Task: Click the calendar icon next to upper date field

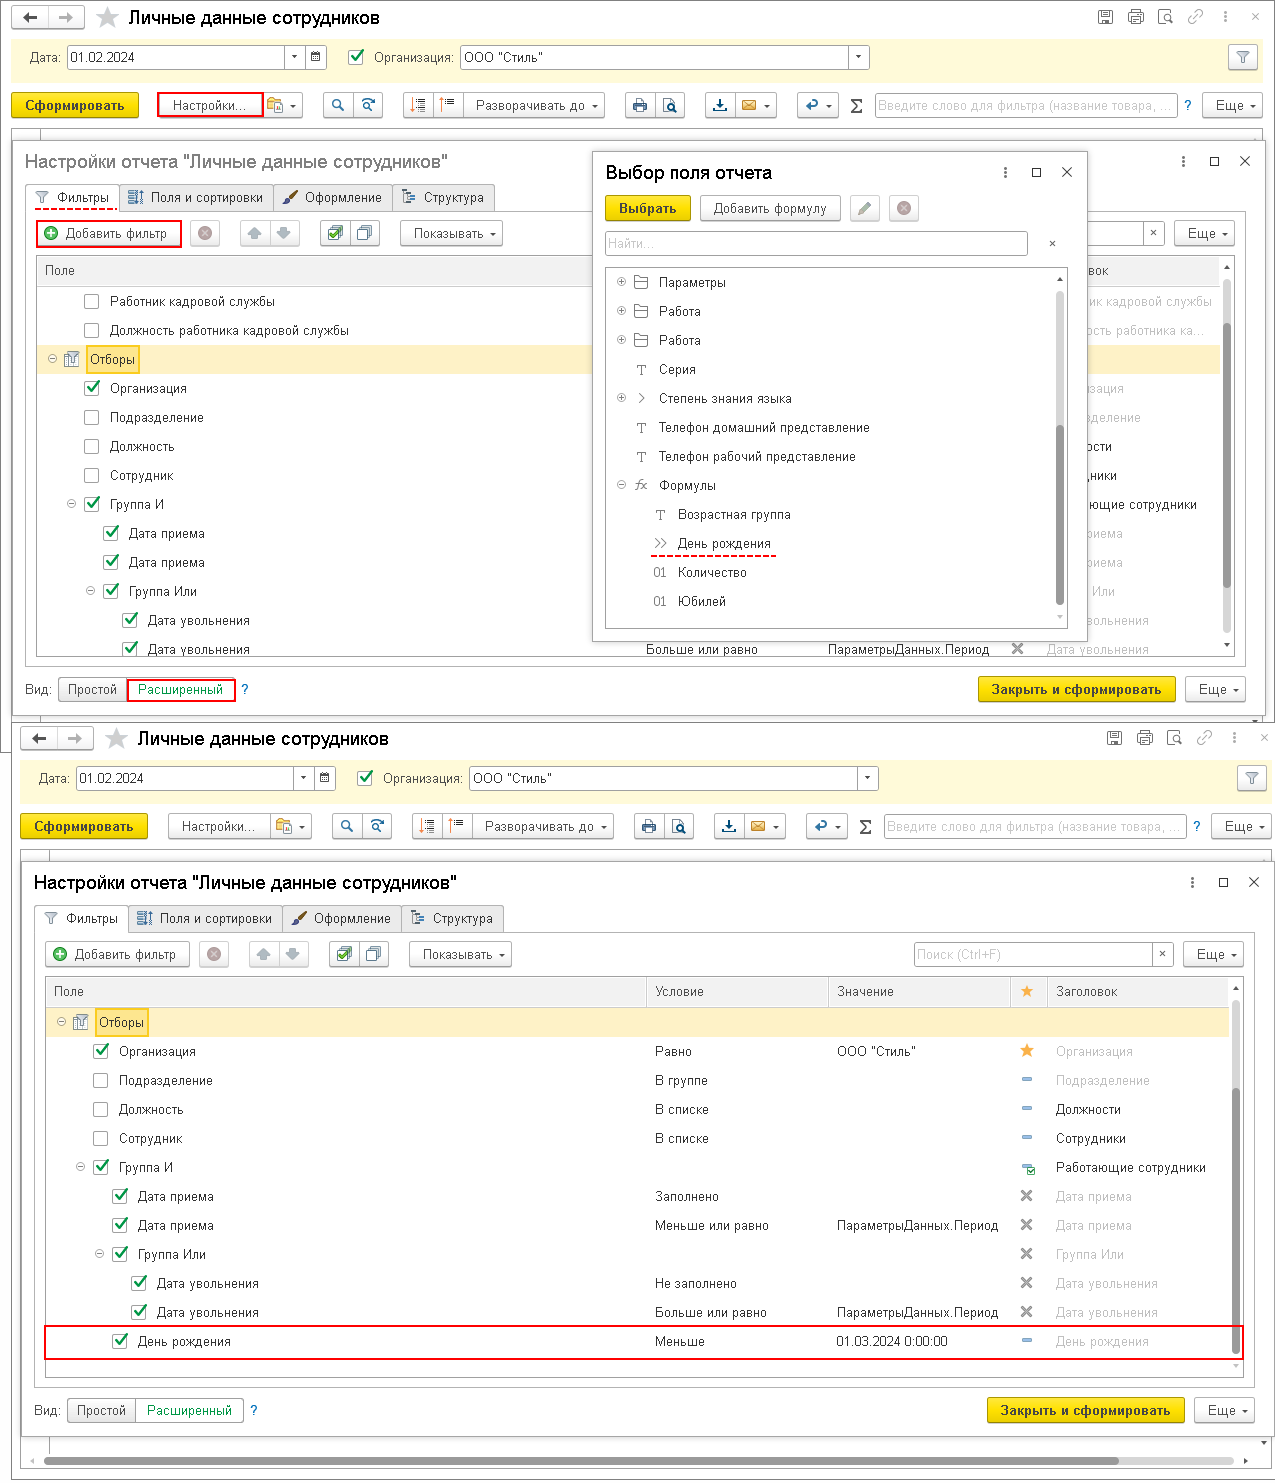Action: coord(316,57)
